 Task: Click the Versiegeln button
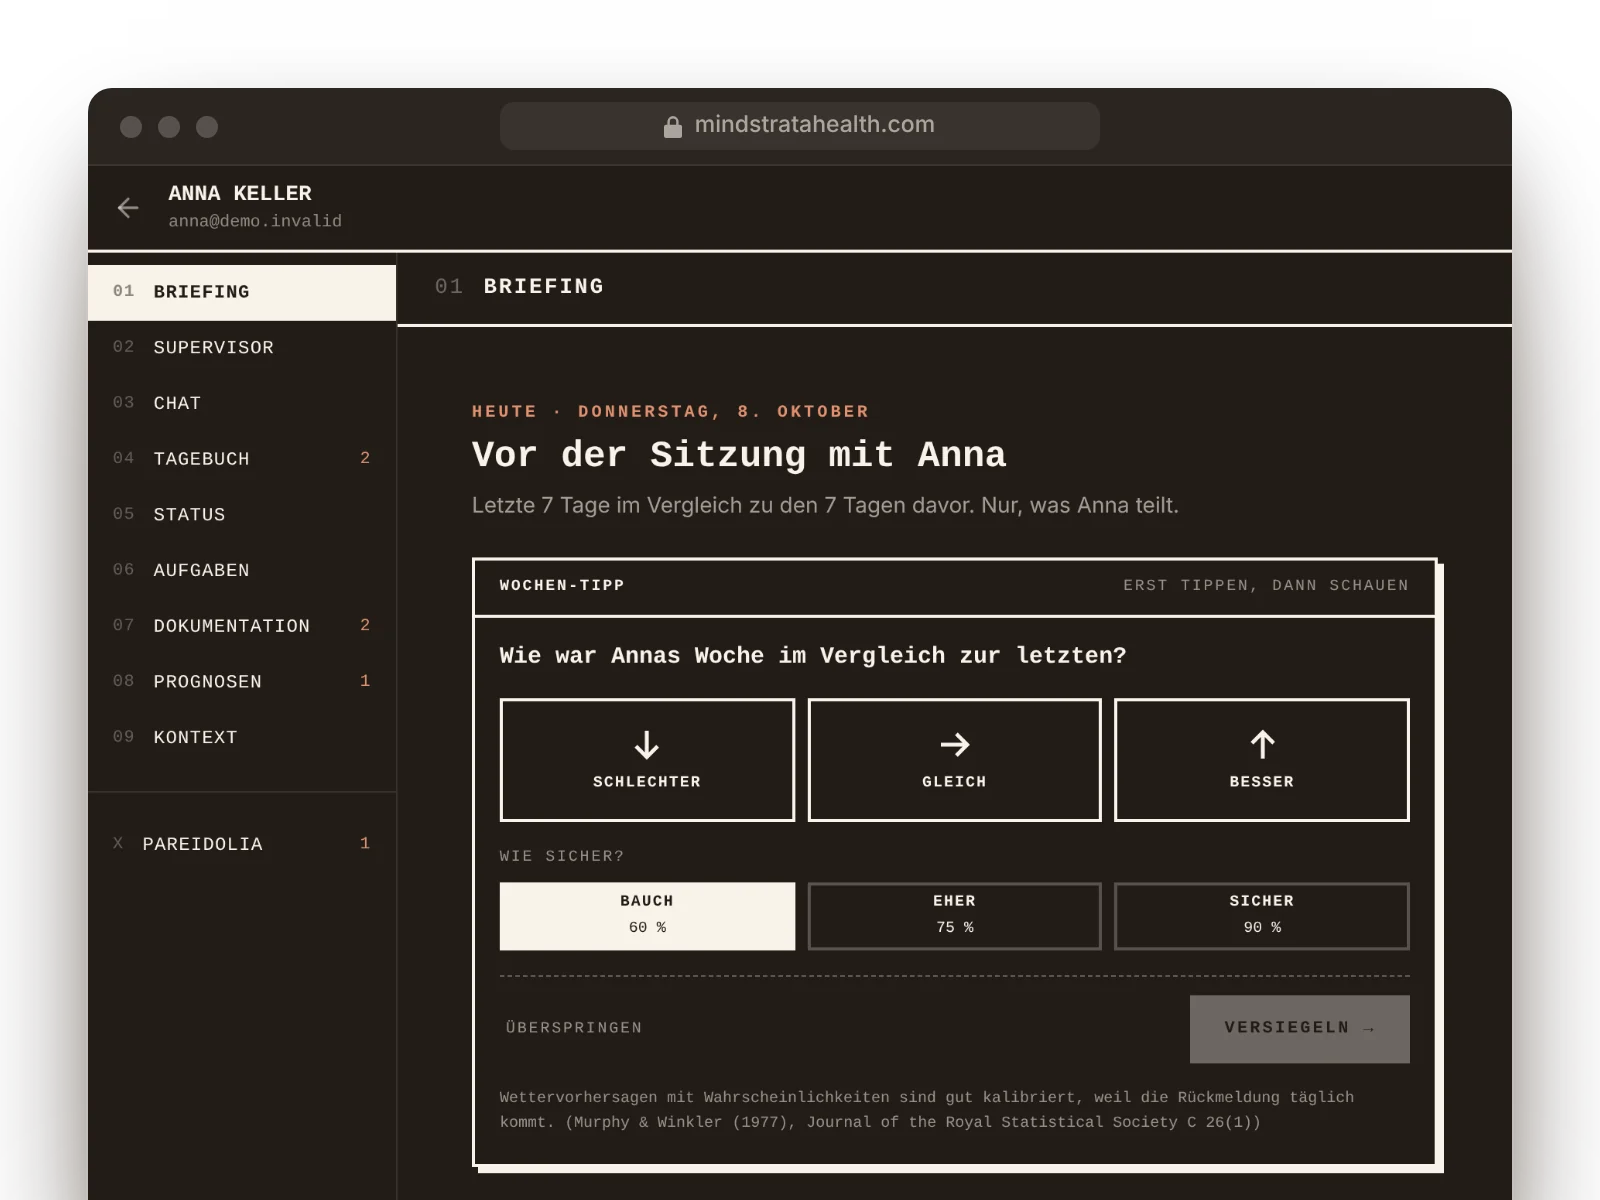[1300, 1029]
